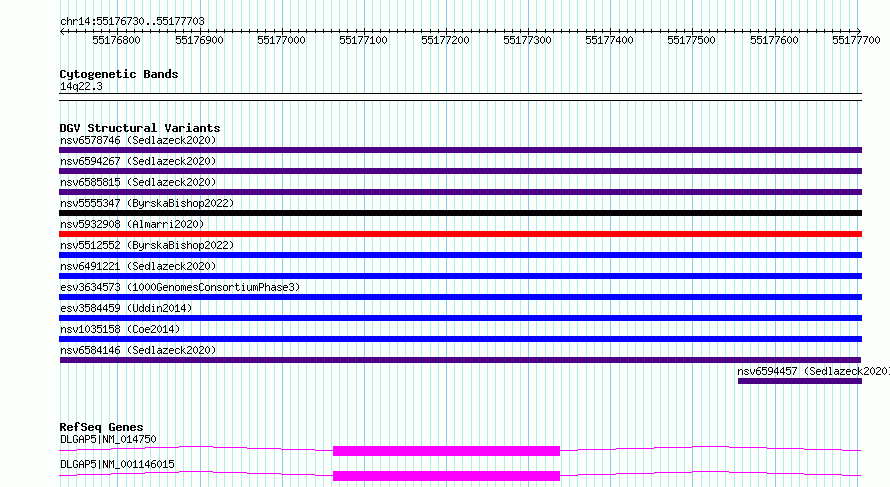Screen dimensions: 890x487
Task: Click the DLGAP5|NM_014750 gene label
Action: [108, 439]
